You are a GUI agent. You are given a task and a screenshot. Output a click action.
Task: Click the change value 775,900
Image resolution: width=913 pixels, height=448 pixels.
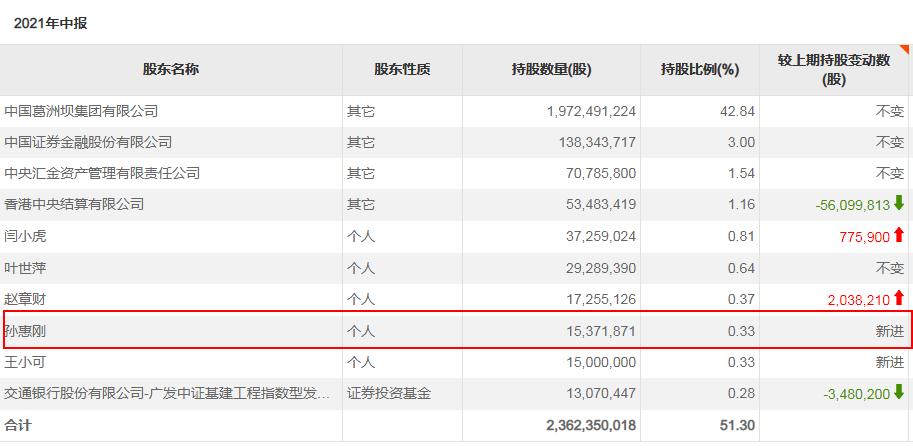coord(865,237)
